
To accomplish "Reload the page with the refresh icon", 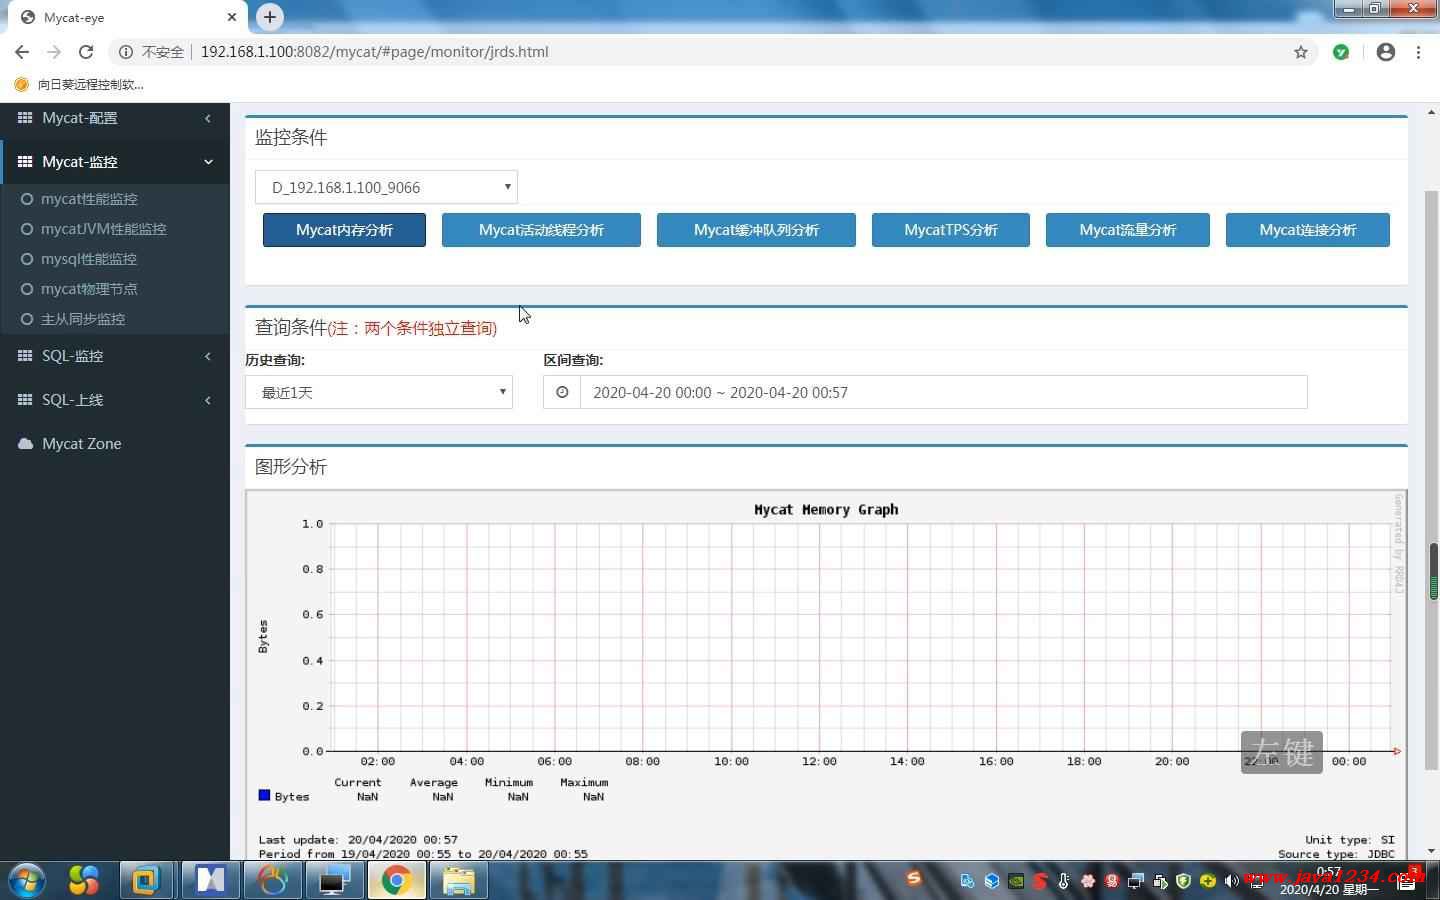I will pyautogui.click(x=86, y=52).
